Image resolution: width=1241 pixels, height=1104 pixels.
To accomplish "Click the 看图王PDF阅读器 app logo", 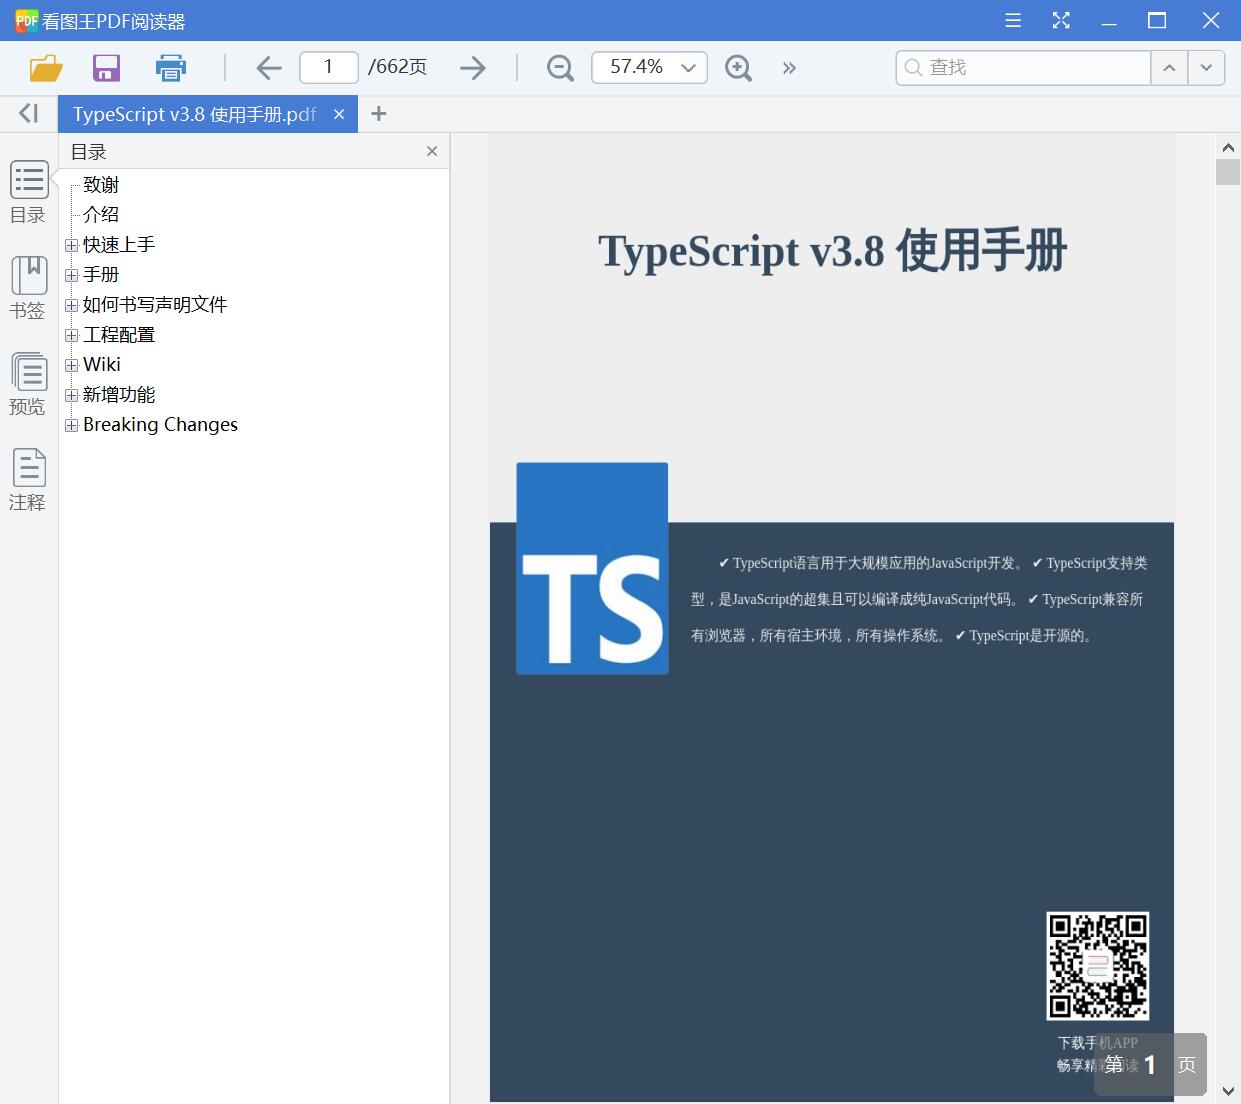I will click(26, 20).
